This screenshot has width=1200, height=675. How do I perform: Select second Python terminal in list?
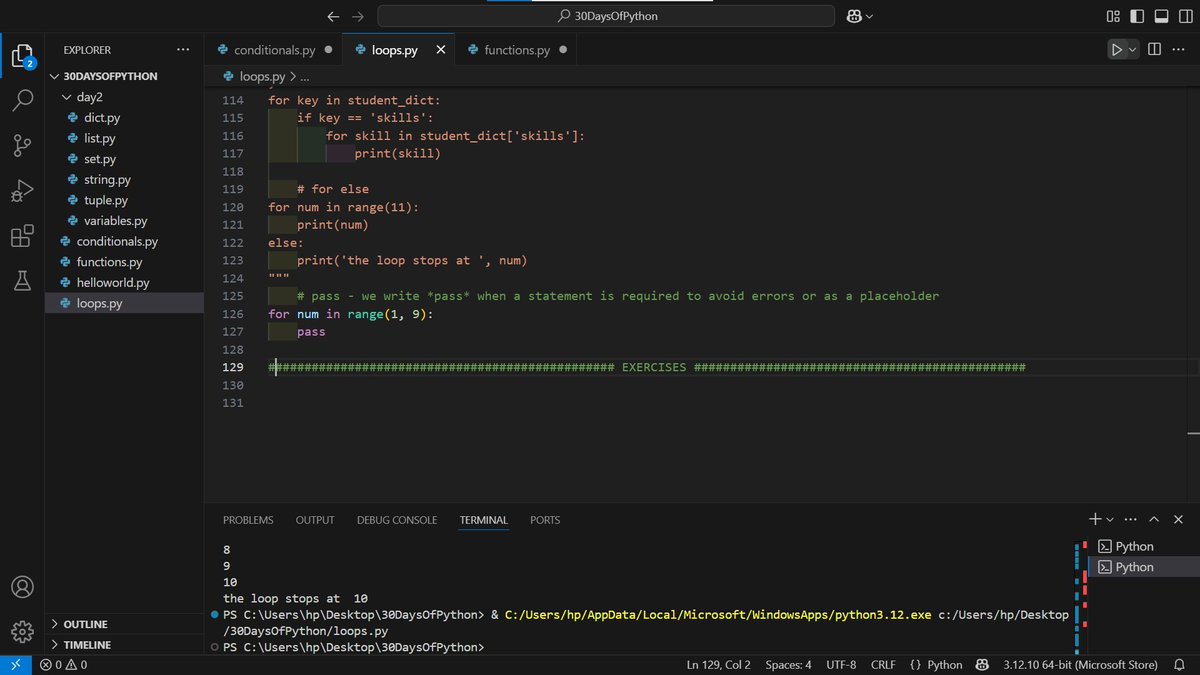[1144, 567]
